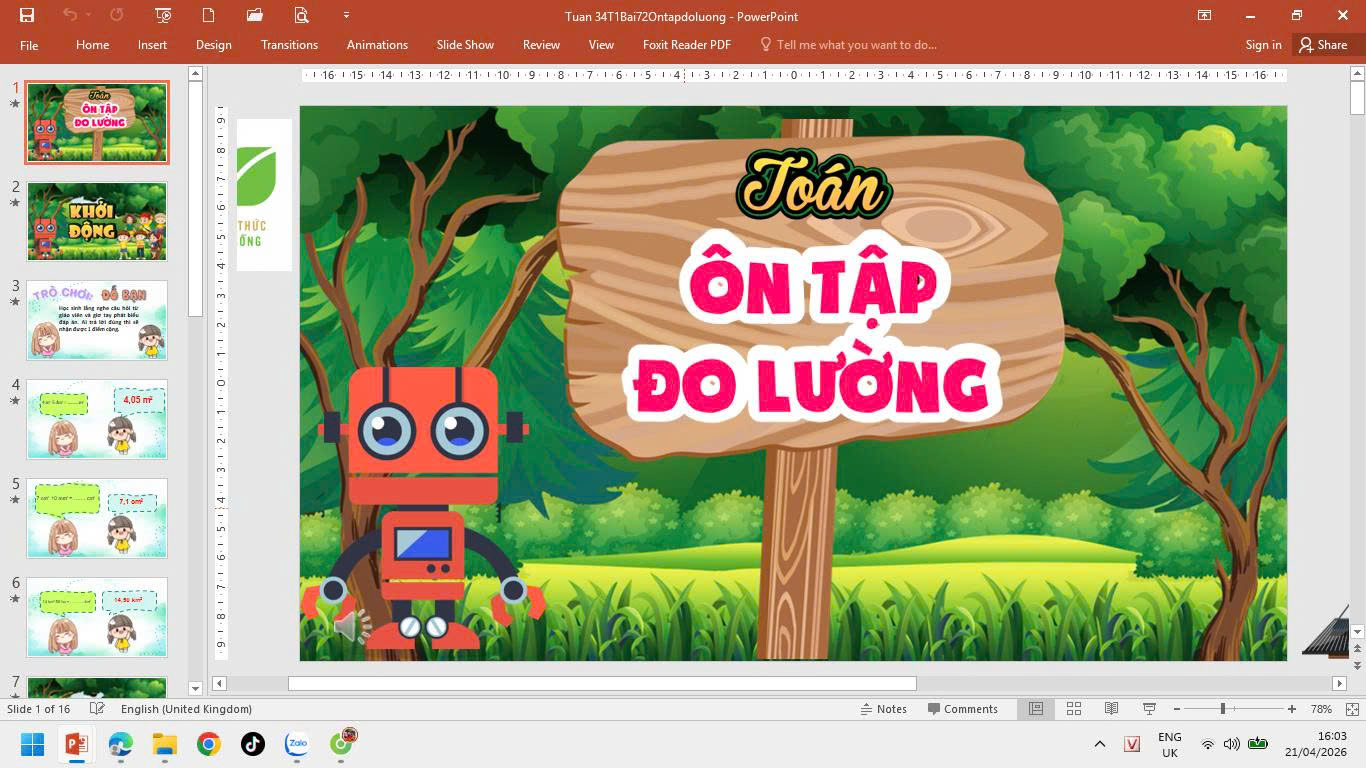
Task: Click the Save icon in quick access toolbar
Action: pyautogui.click(x=27, y=15)
